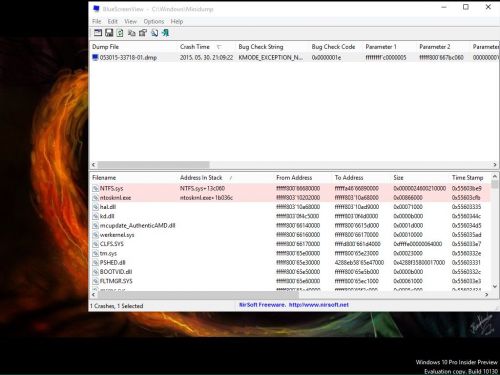Click the file icon beside tm.sys

pos(96,253)
